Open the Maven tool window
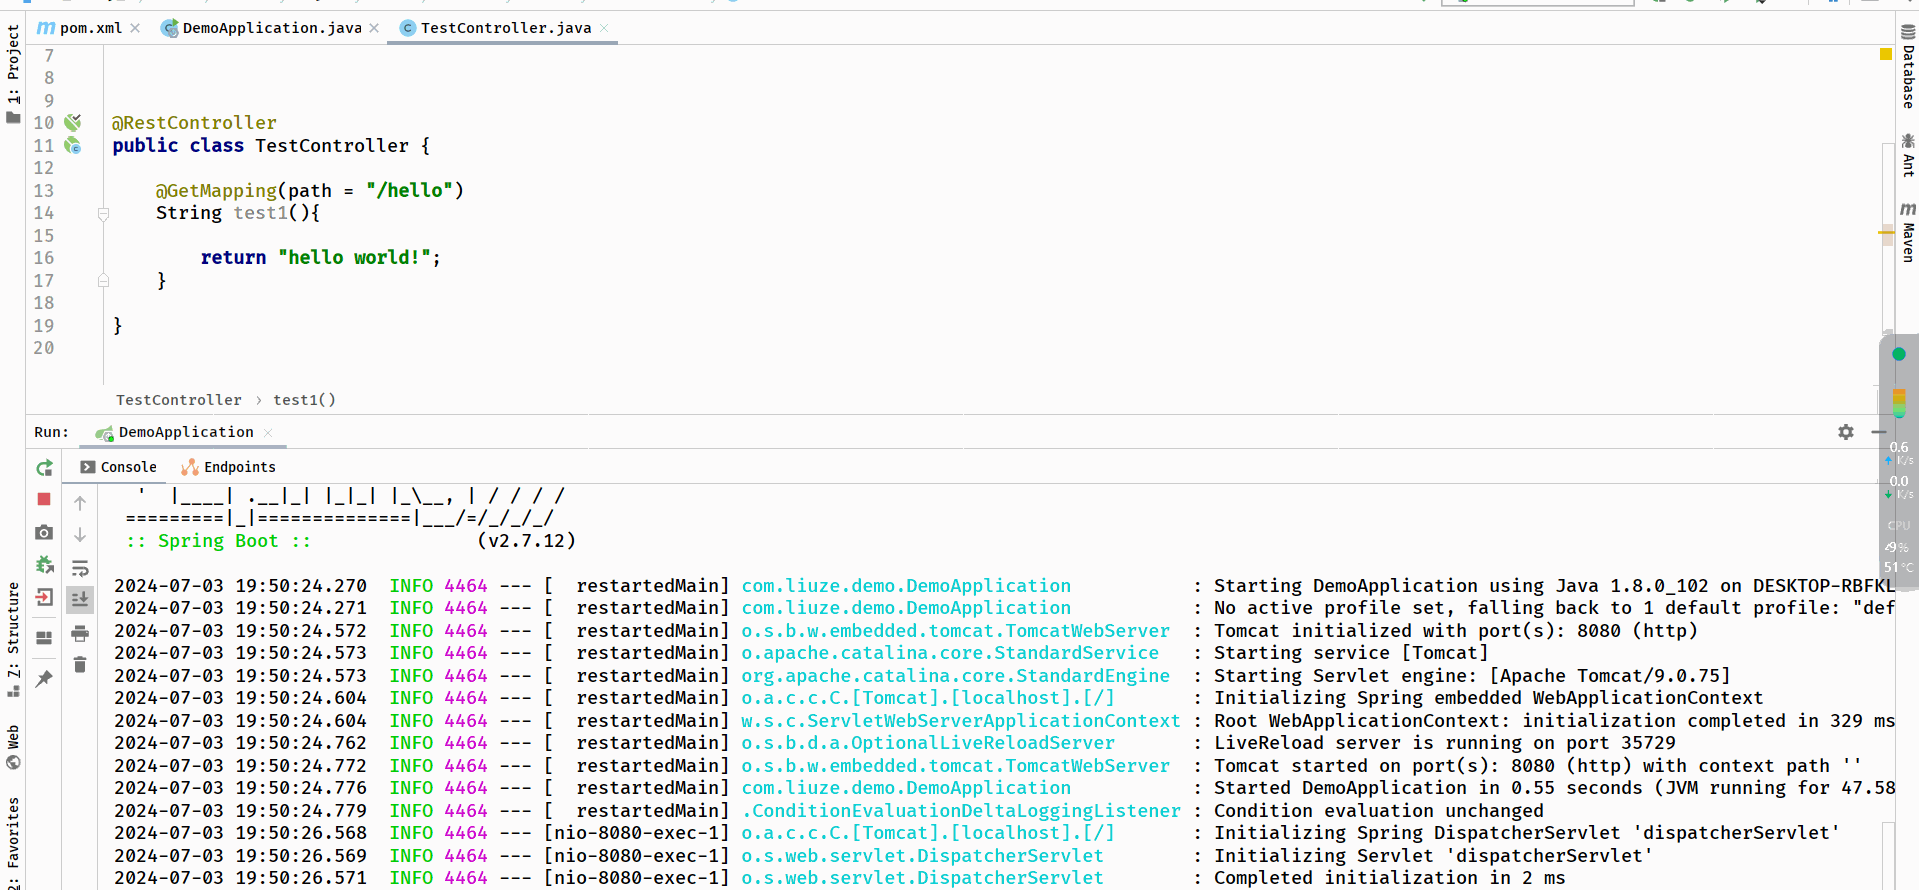This screenshot has width=1919, height=890. (x=1907, y=232)
